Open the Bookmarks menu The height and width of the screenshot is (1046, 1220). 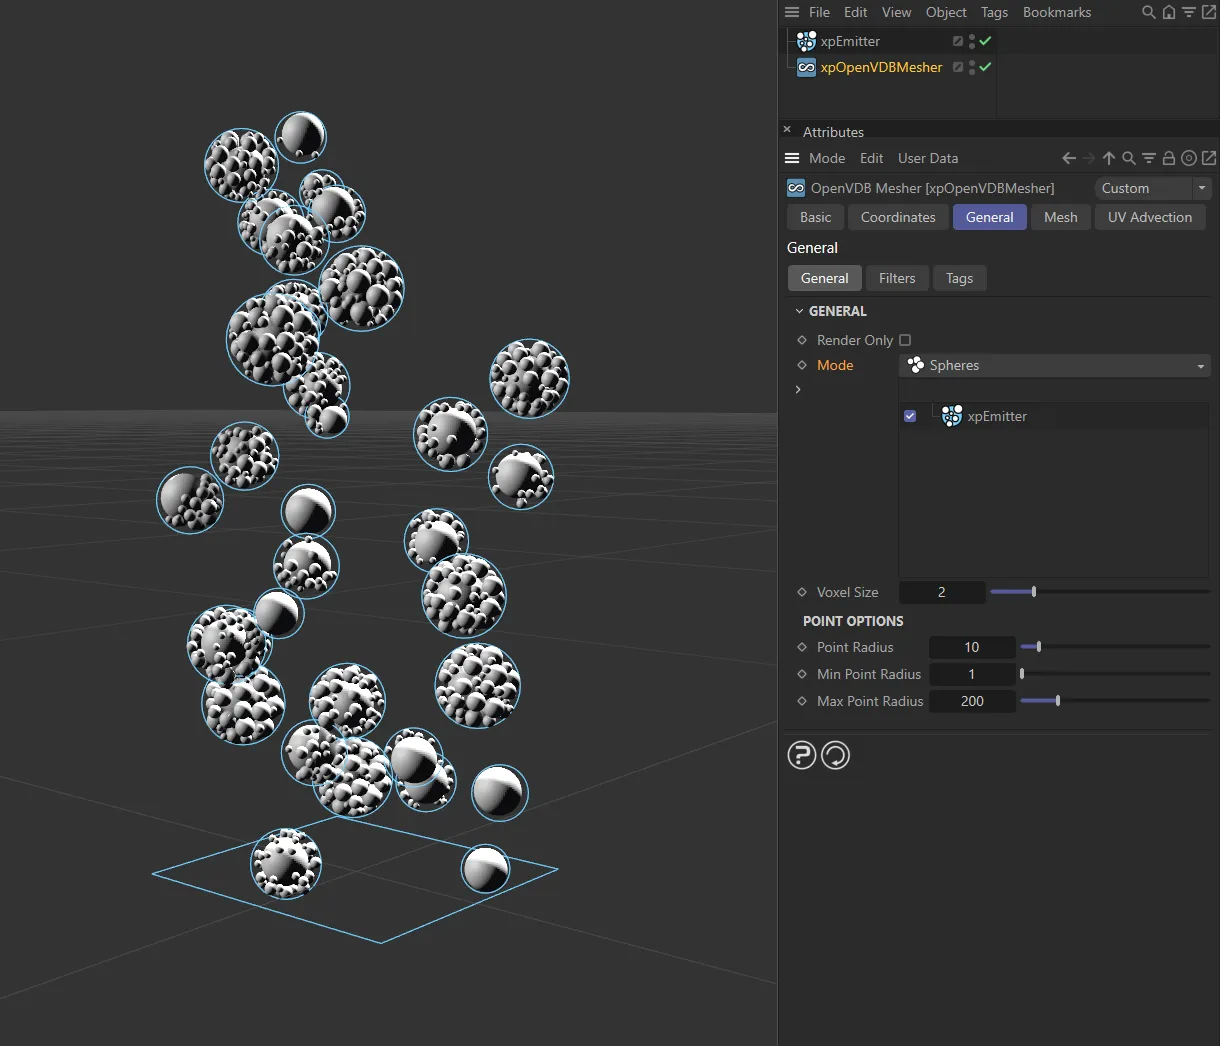click(1057, 12)
